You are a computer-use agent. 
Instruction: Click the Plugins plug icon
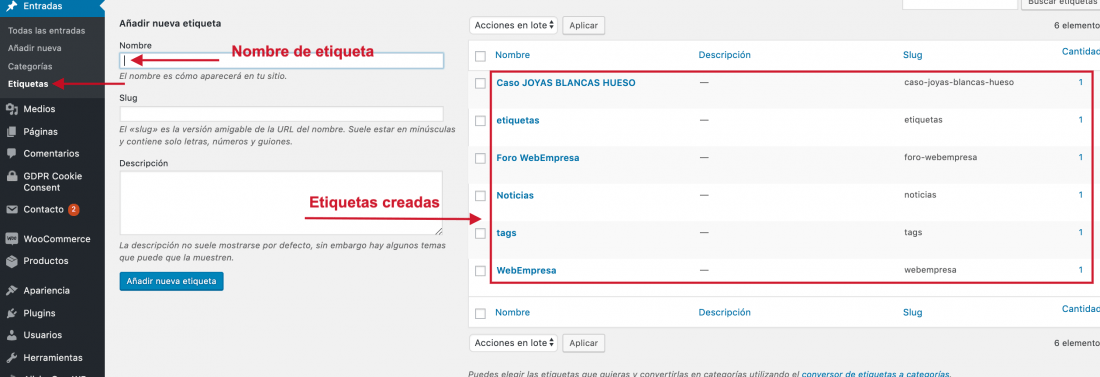click(12, 313)
